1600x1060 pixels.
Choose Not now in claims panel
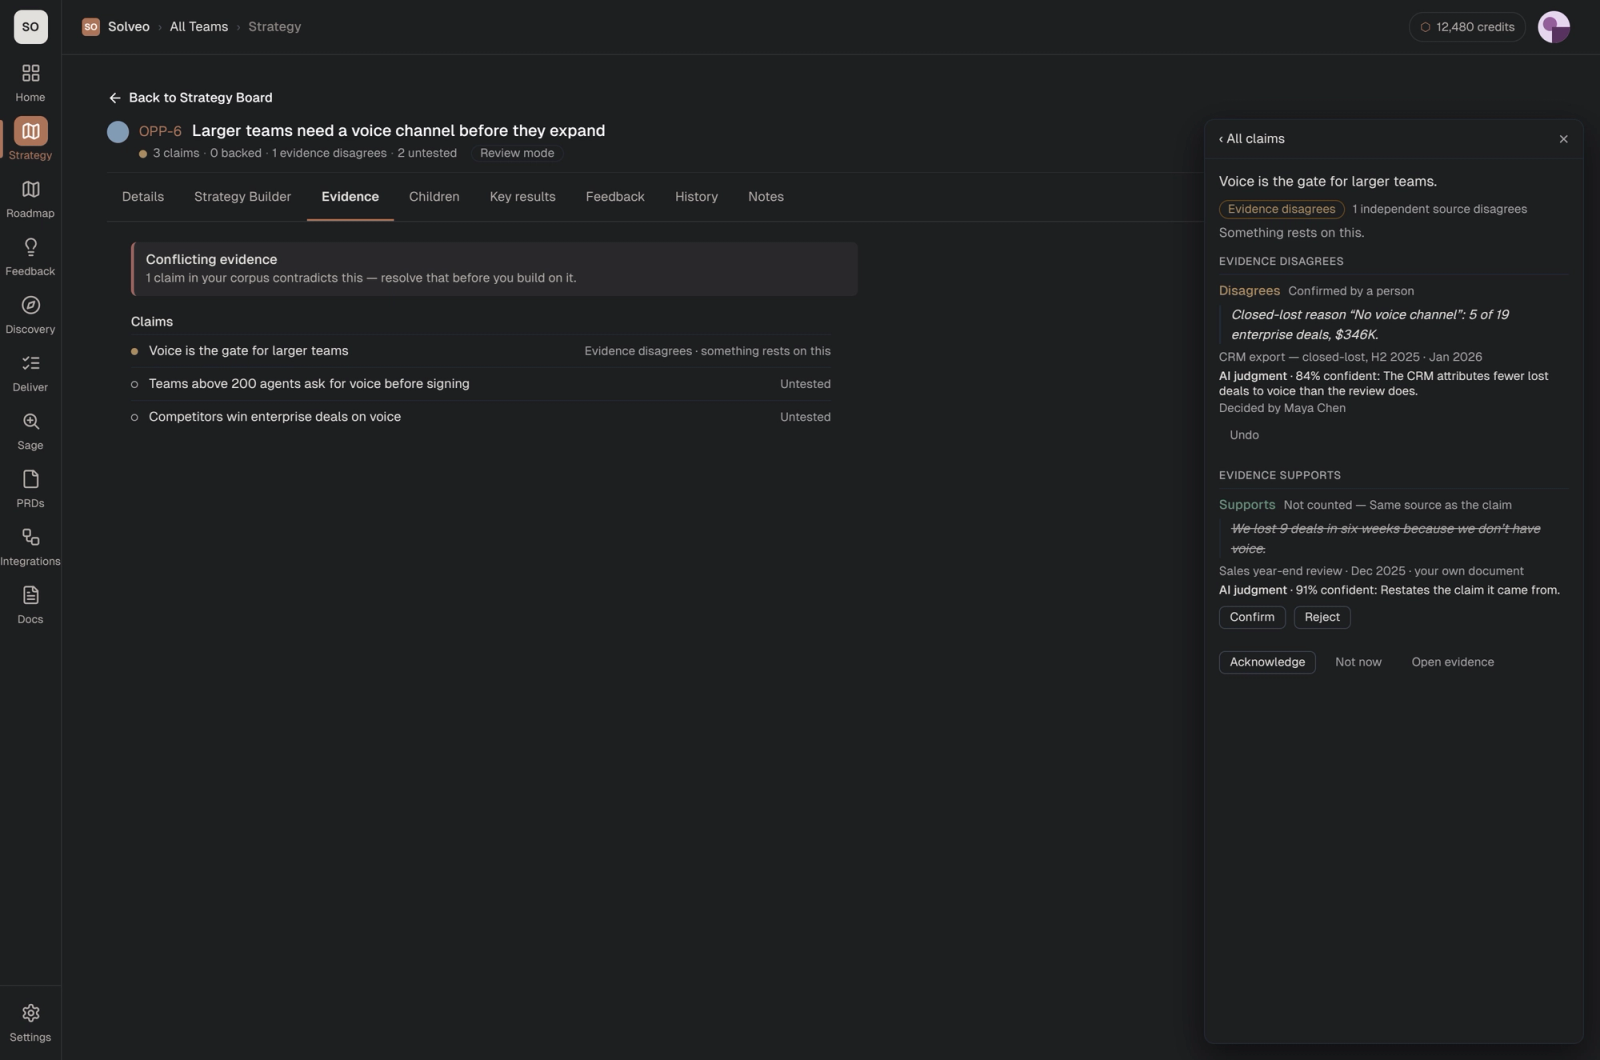pos(1358,662)
